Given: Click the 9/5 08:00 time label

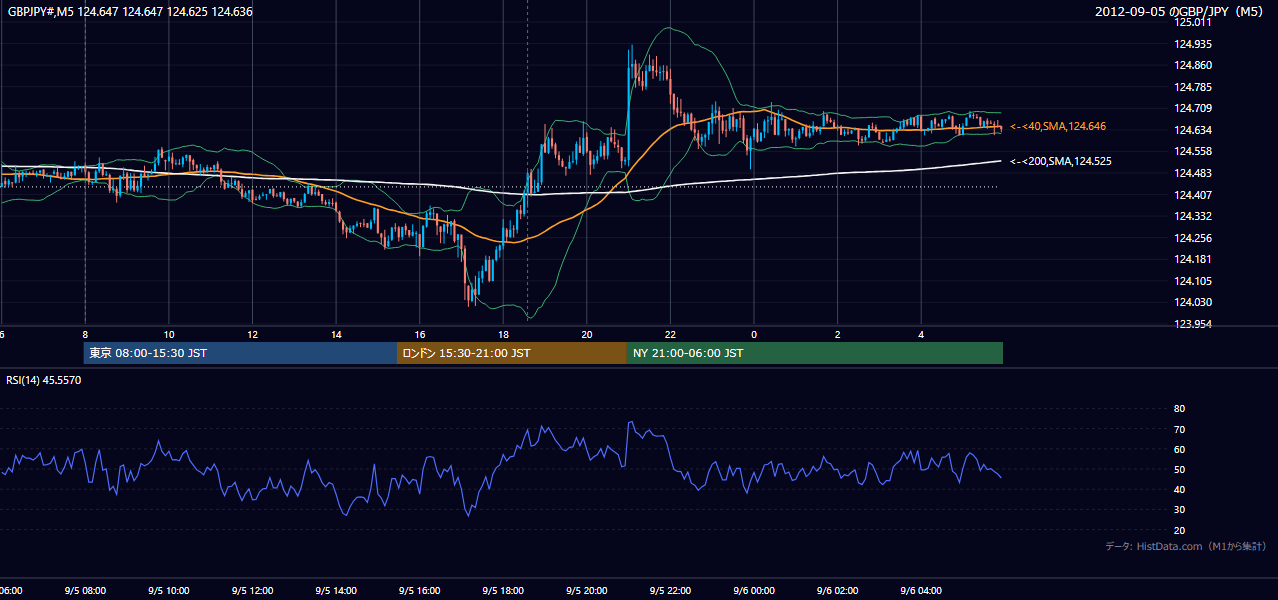Looking at the screenshot, I should point(85,590).
